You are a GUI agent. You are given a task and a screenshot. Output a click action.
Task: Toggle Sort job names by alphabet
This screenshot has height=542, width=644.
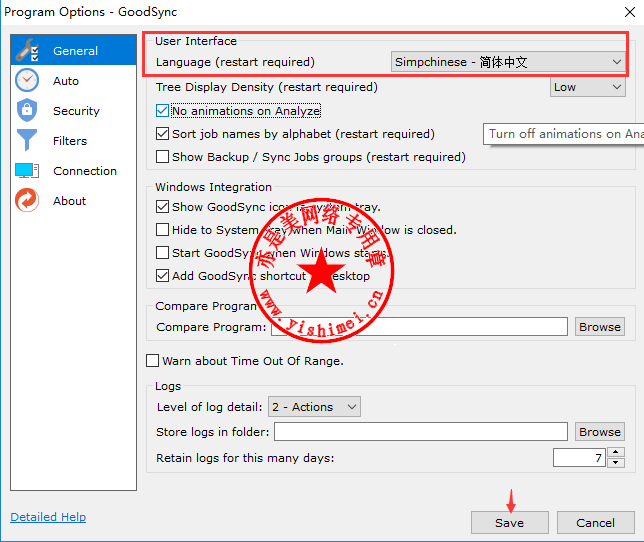162,133
